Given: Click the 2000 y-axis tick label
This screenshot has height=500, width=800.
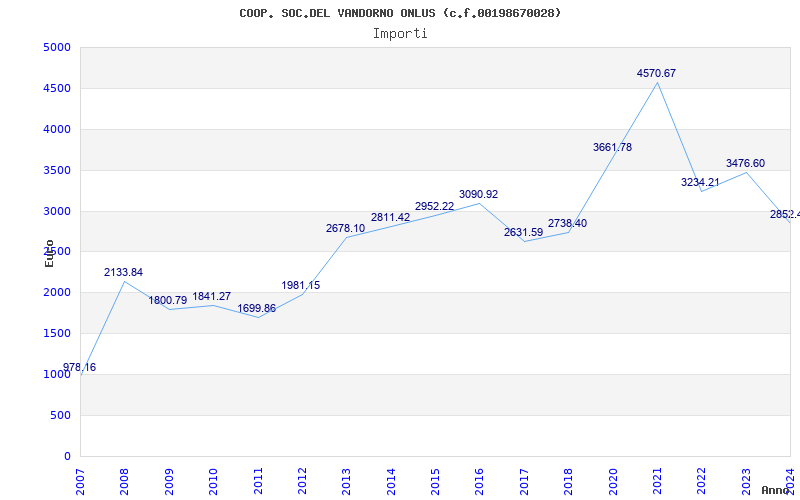Looking at the screenshot, I should coord(57,293).
